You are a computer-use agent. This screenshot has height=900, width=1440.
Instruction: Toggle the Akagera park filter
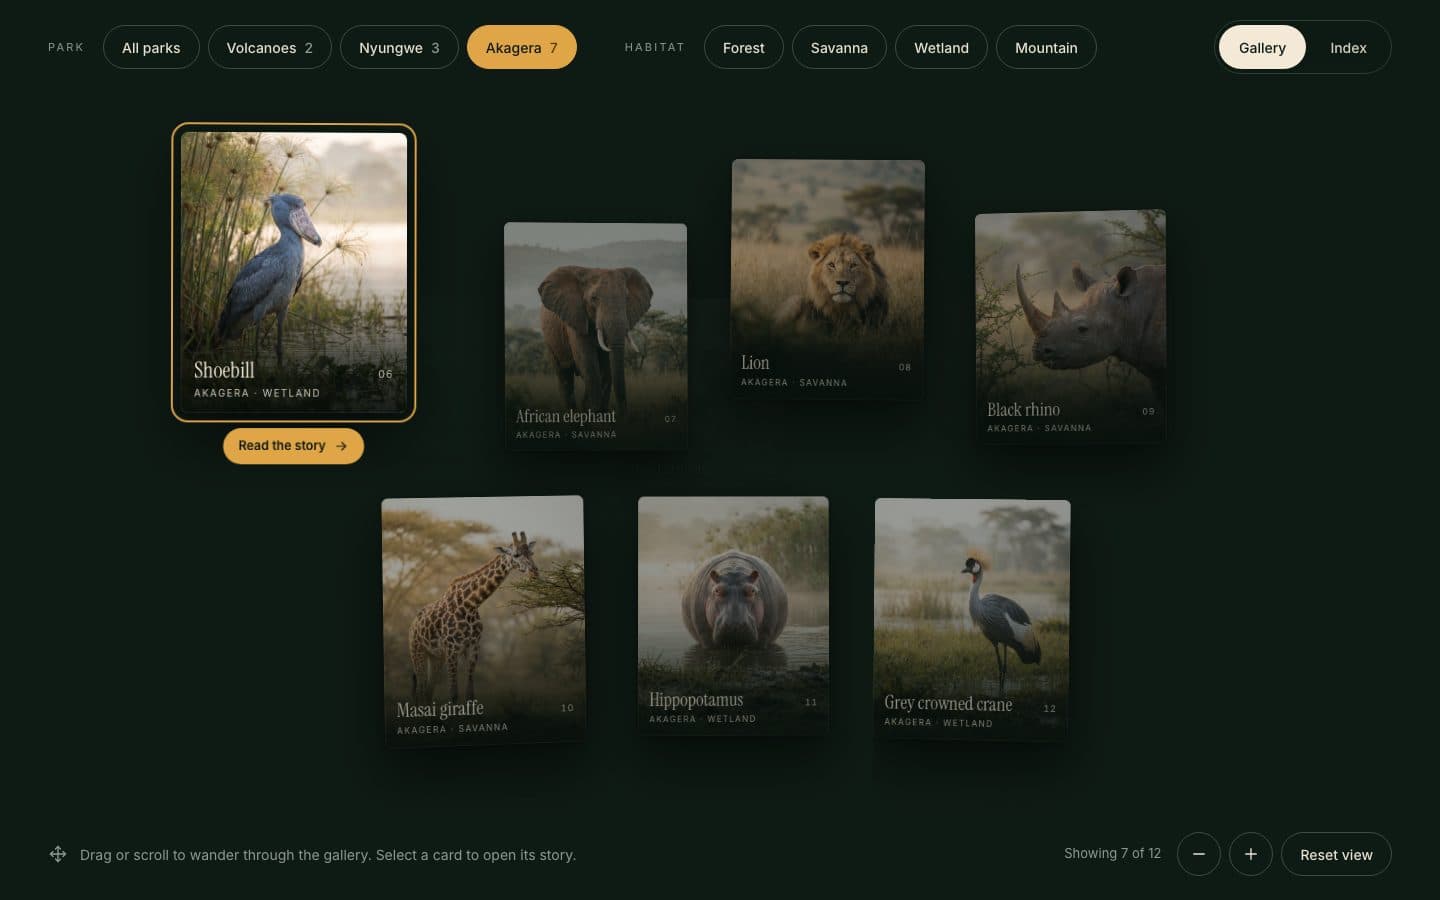pos(521,47)
